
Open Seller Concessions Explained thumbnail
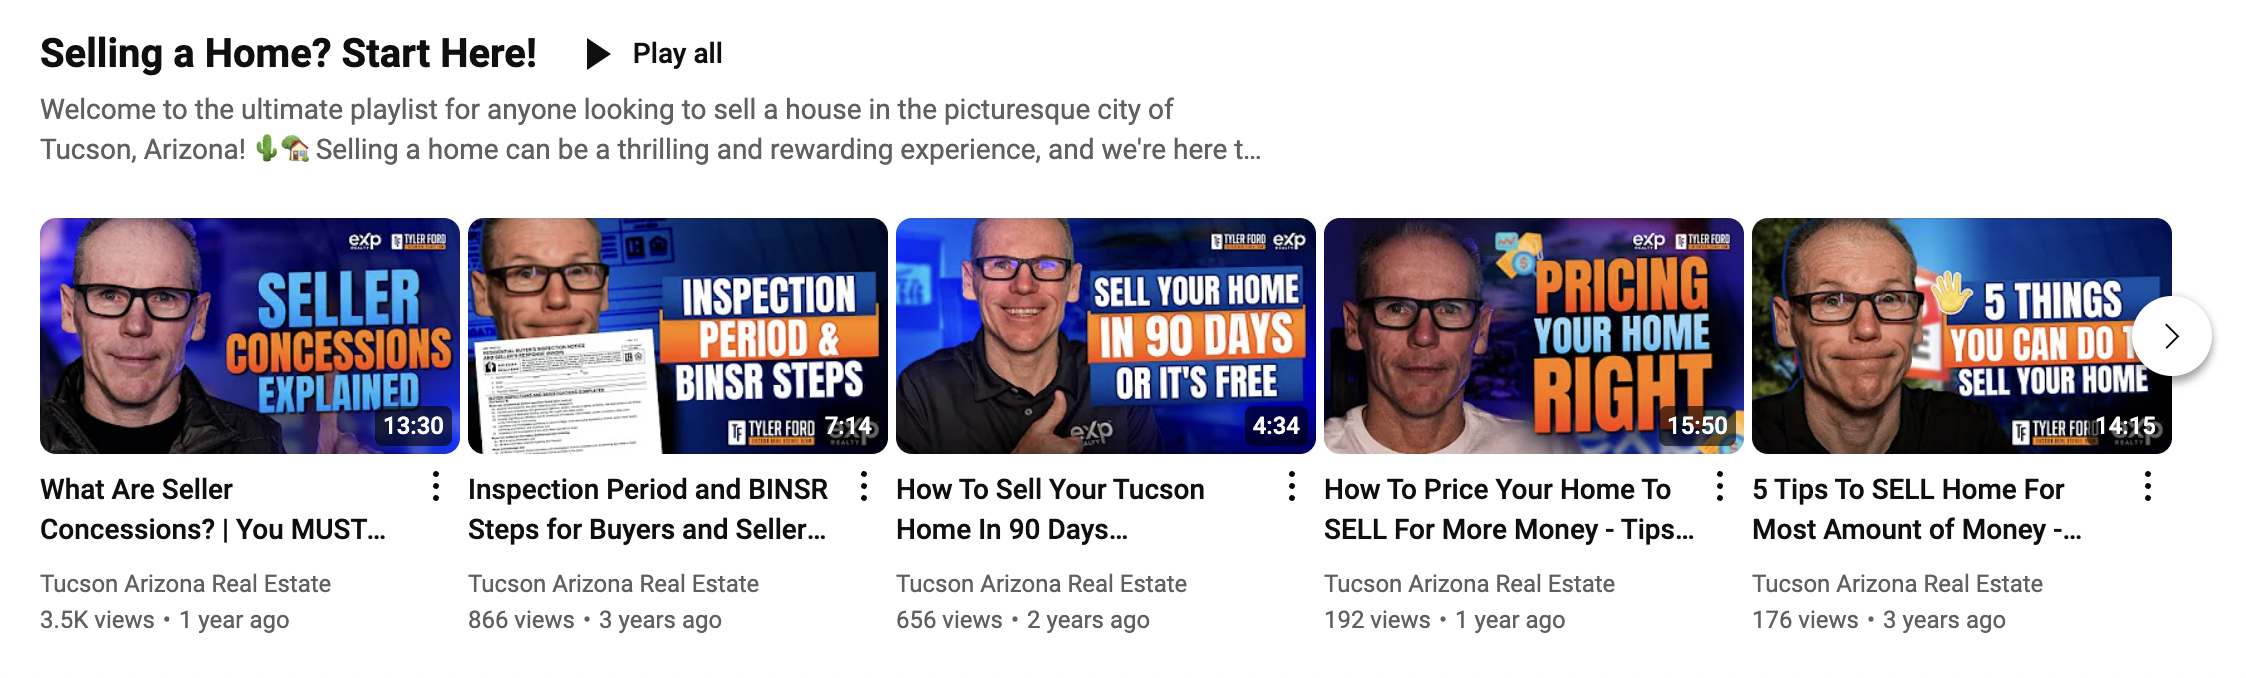pyautogui.click(x=250, y=336)
